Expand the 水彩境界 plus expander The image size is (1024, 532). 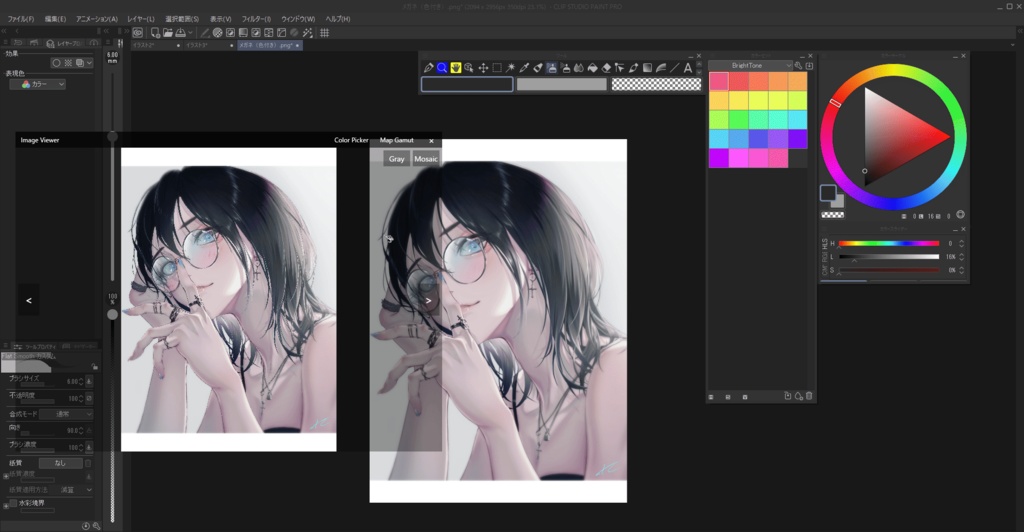click(x=6, y=506)
